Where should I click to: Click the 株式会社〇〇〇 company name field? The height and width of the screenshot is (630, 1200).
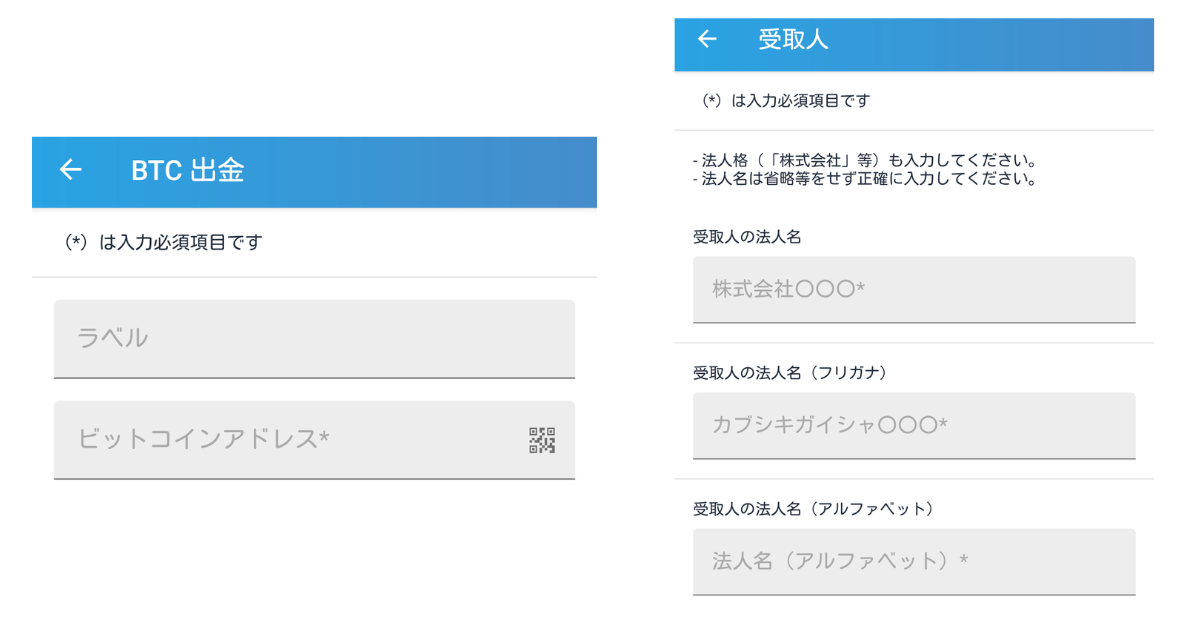(914, 290)
